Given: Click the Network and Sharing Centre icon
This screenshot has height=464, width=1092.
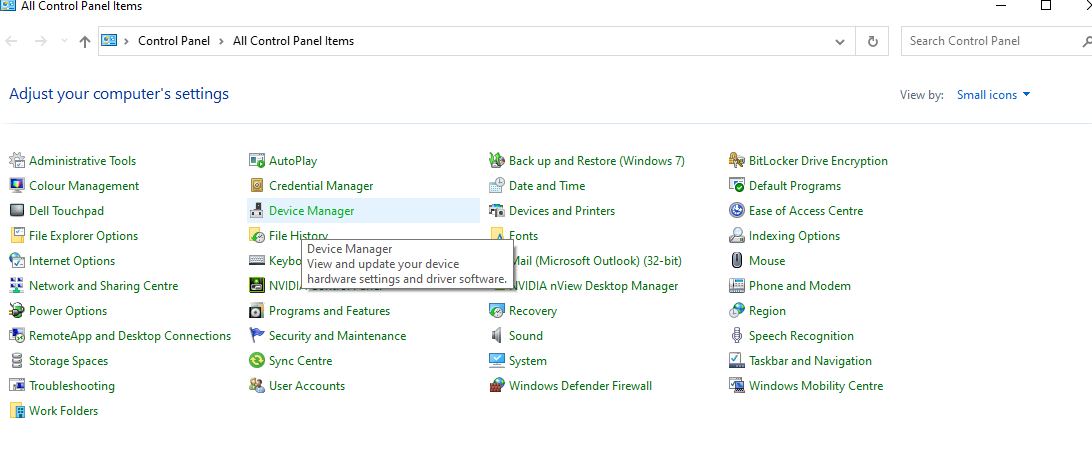Looking at the screenshot, I should pos(17,286).
